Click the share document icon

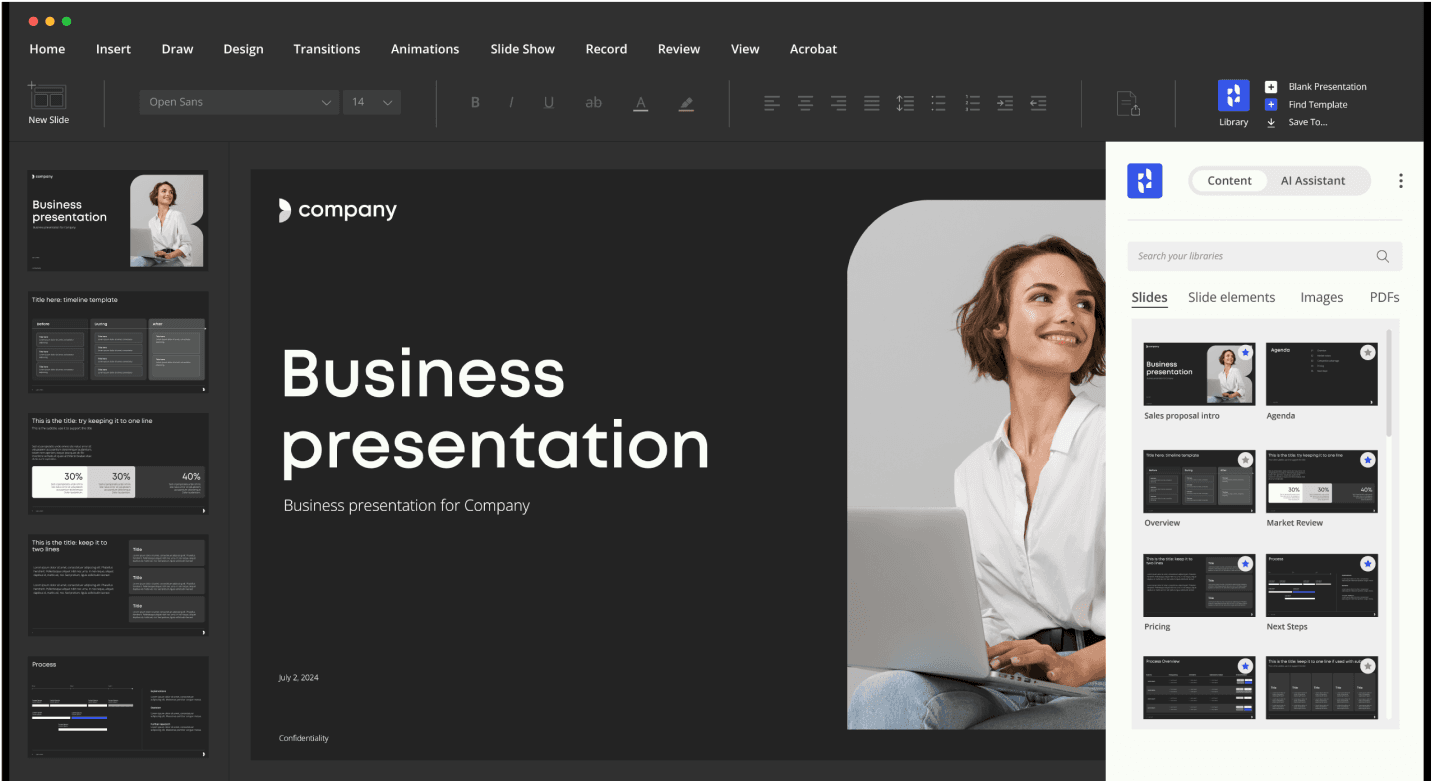(1128, 103)
